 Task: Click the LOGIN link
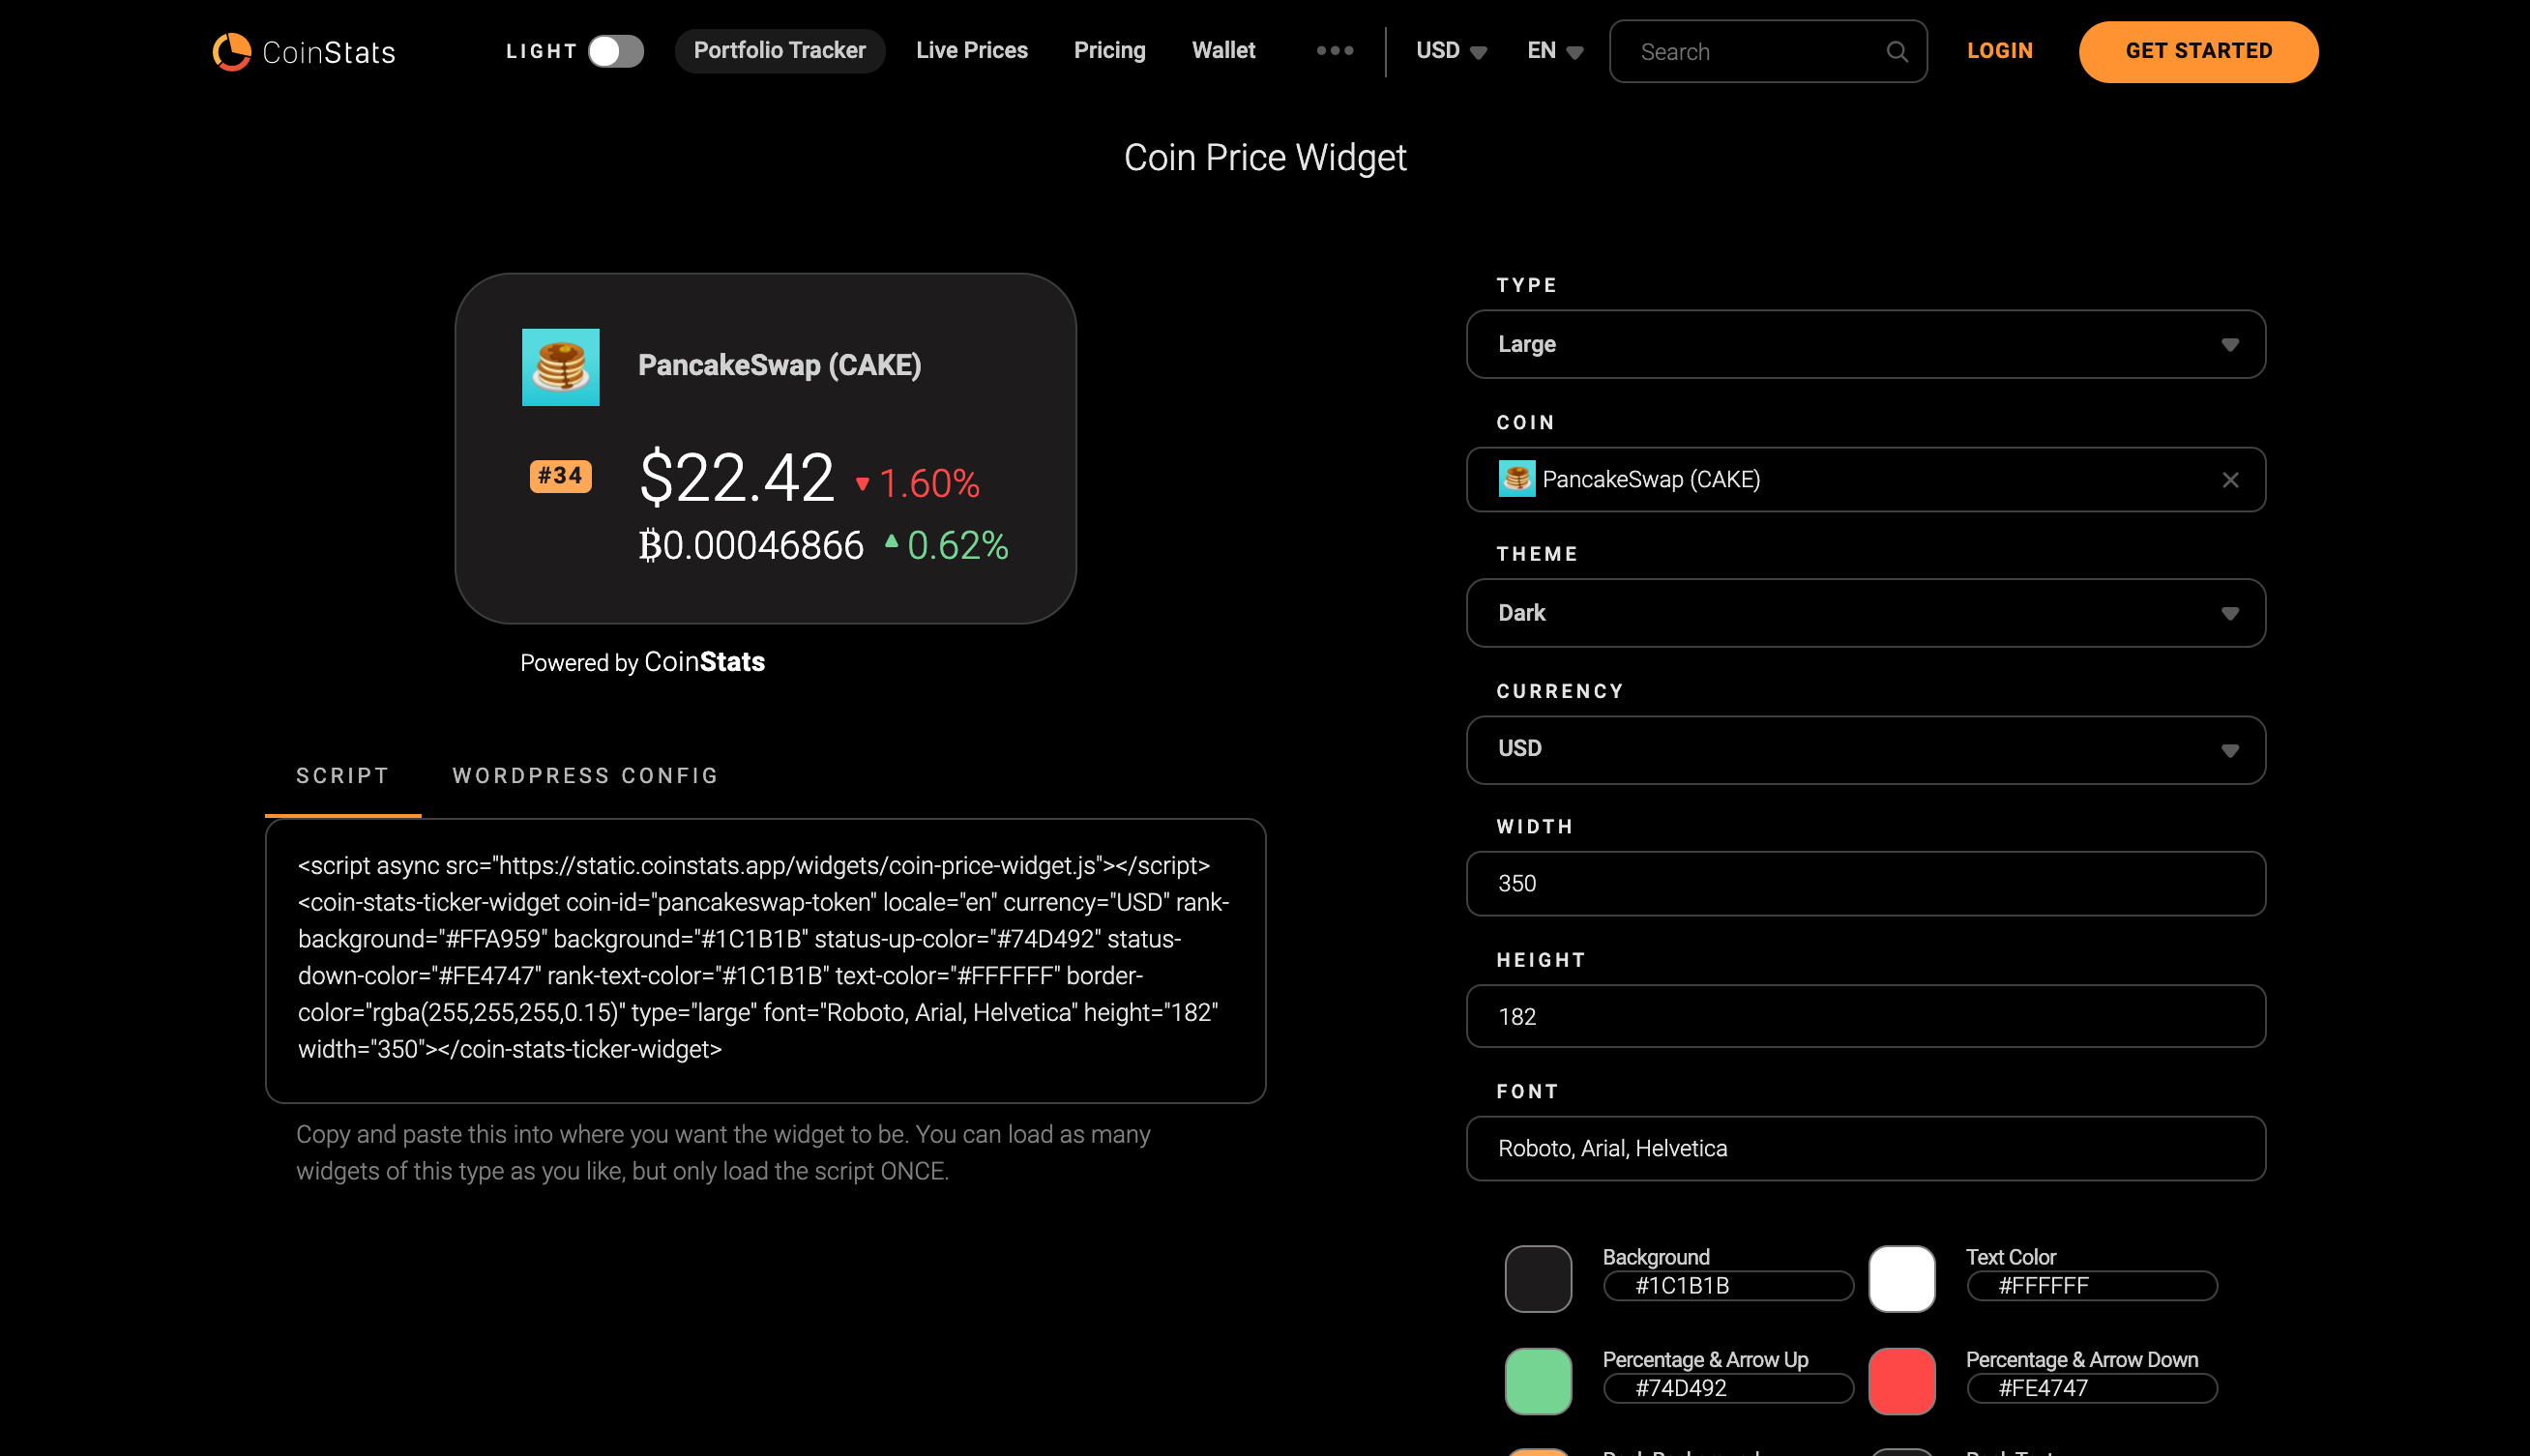coord(1999,50)
